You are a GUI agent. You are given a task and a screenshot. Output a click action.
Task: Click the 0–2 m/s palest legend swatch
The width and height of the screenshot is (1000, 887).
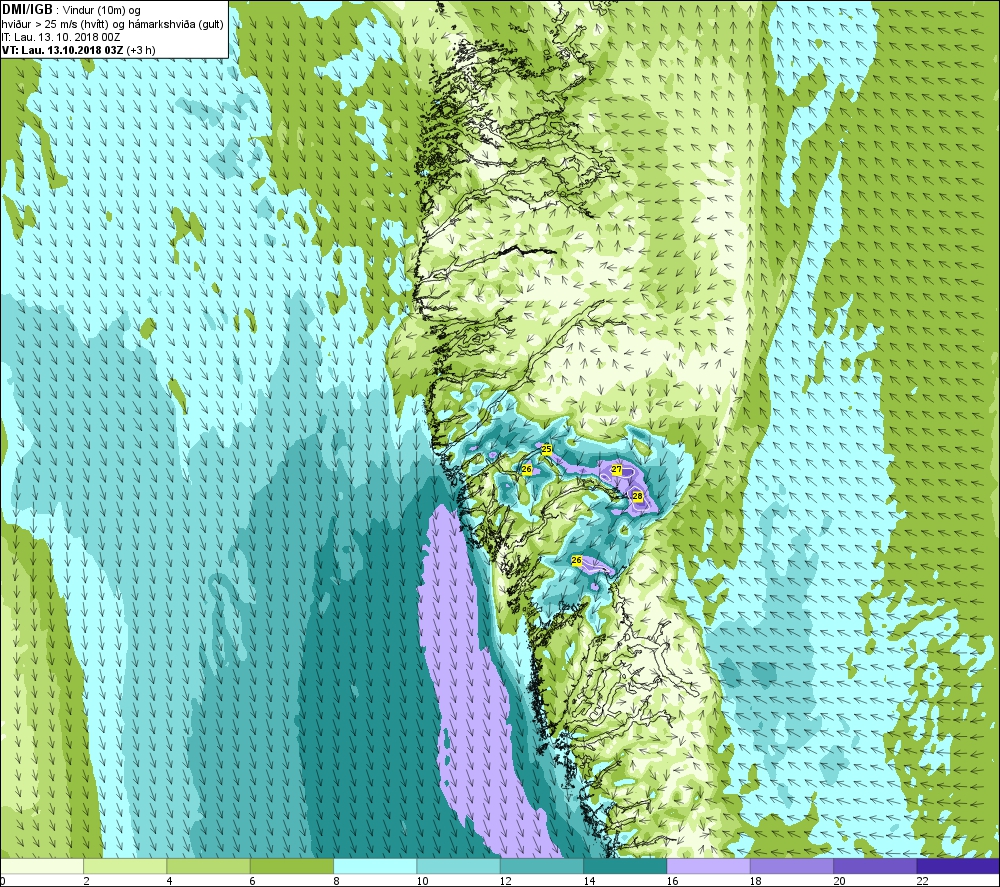coord(41,866)
